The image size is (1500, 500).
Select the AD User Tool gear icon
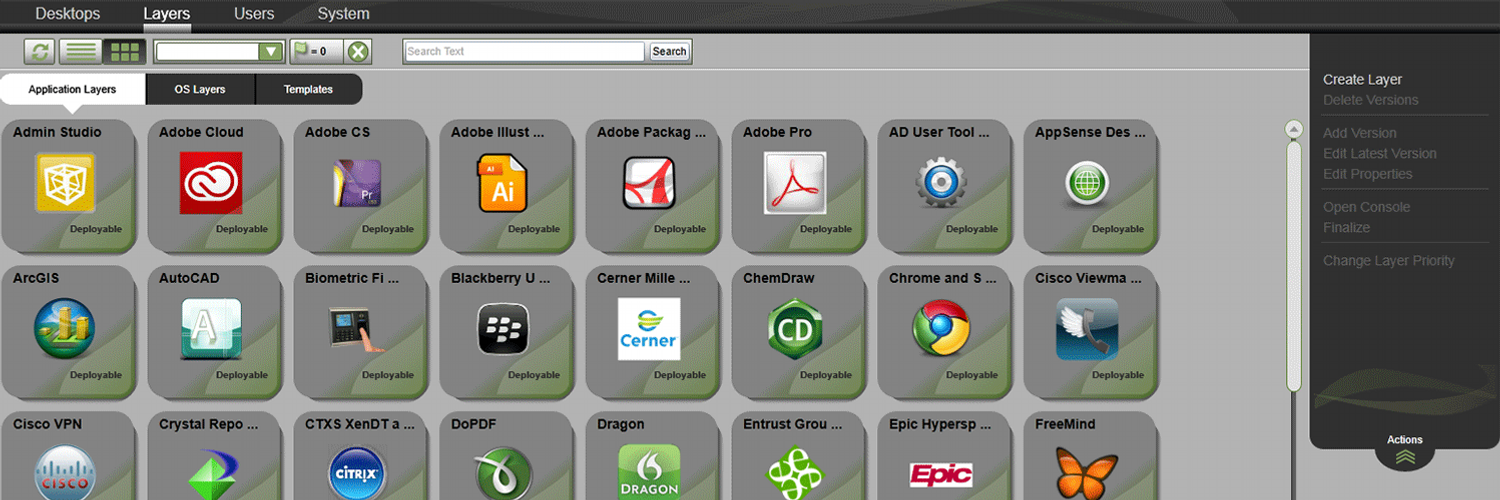(941, 183)
